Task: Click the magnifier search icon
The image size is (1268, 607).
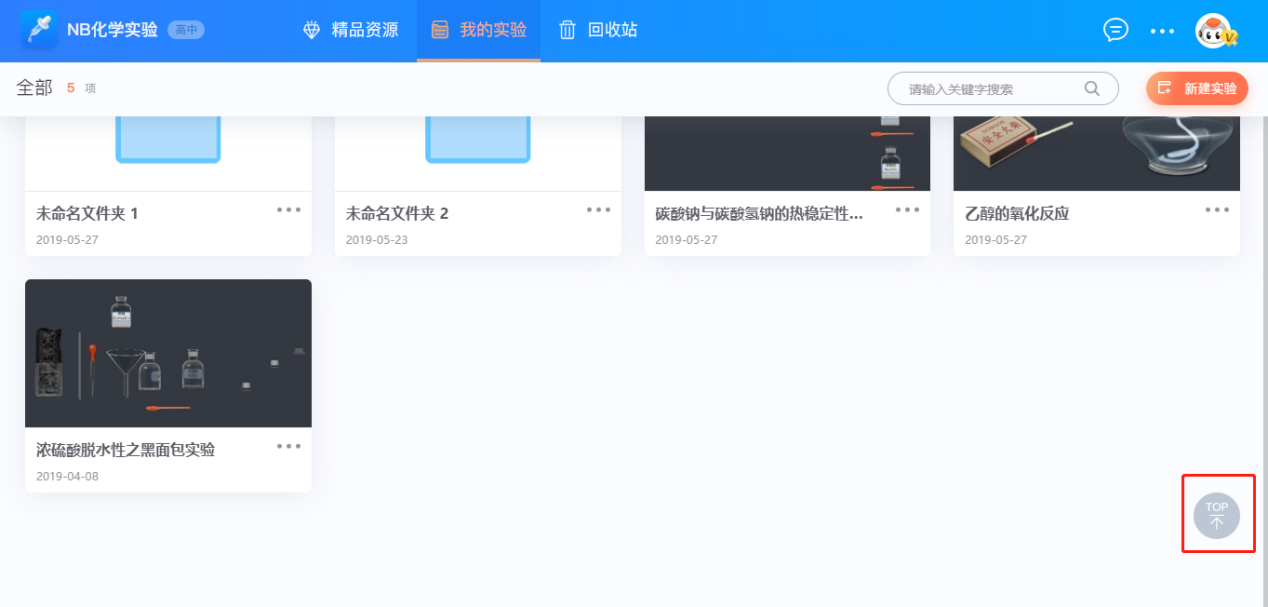Action: coord(1092,88)
